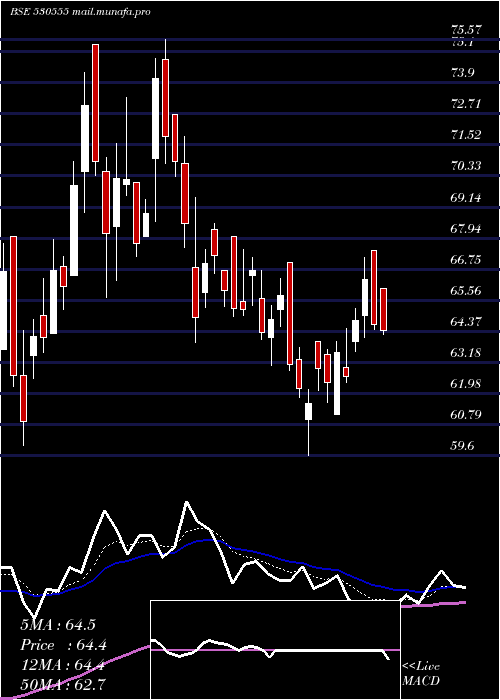The width and height of the screenshot is (500, 700).
Task: Click the 73.9 price axis label
Action: point(462,73)
